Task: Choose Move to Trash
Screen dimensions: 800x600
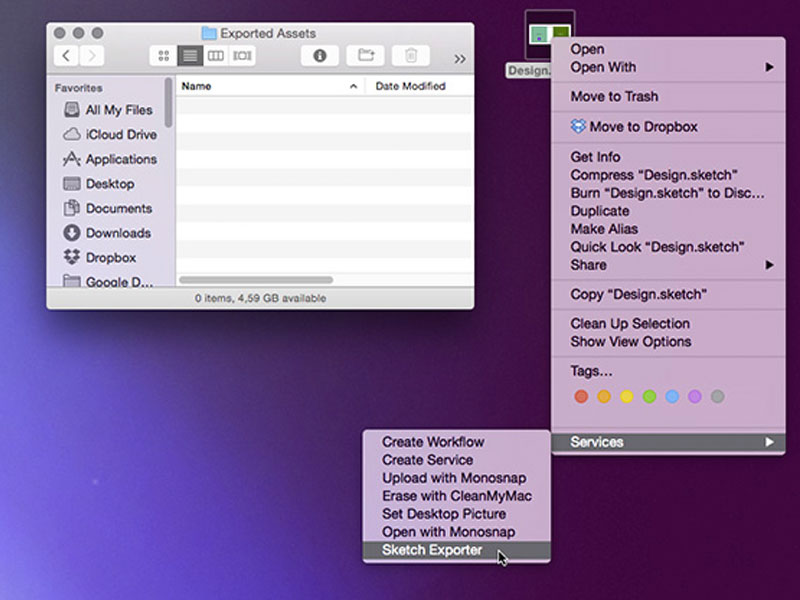Action: coord(668,96)
